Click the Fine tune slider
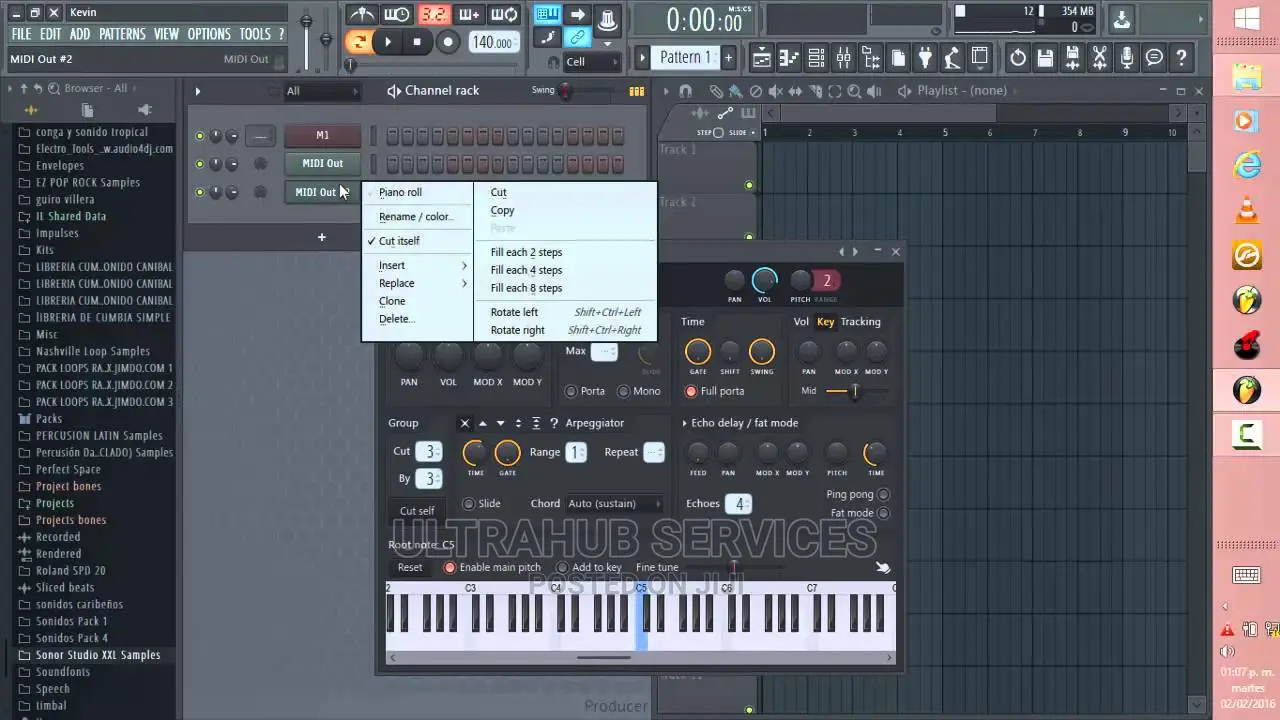 pos(735,568)
